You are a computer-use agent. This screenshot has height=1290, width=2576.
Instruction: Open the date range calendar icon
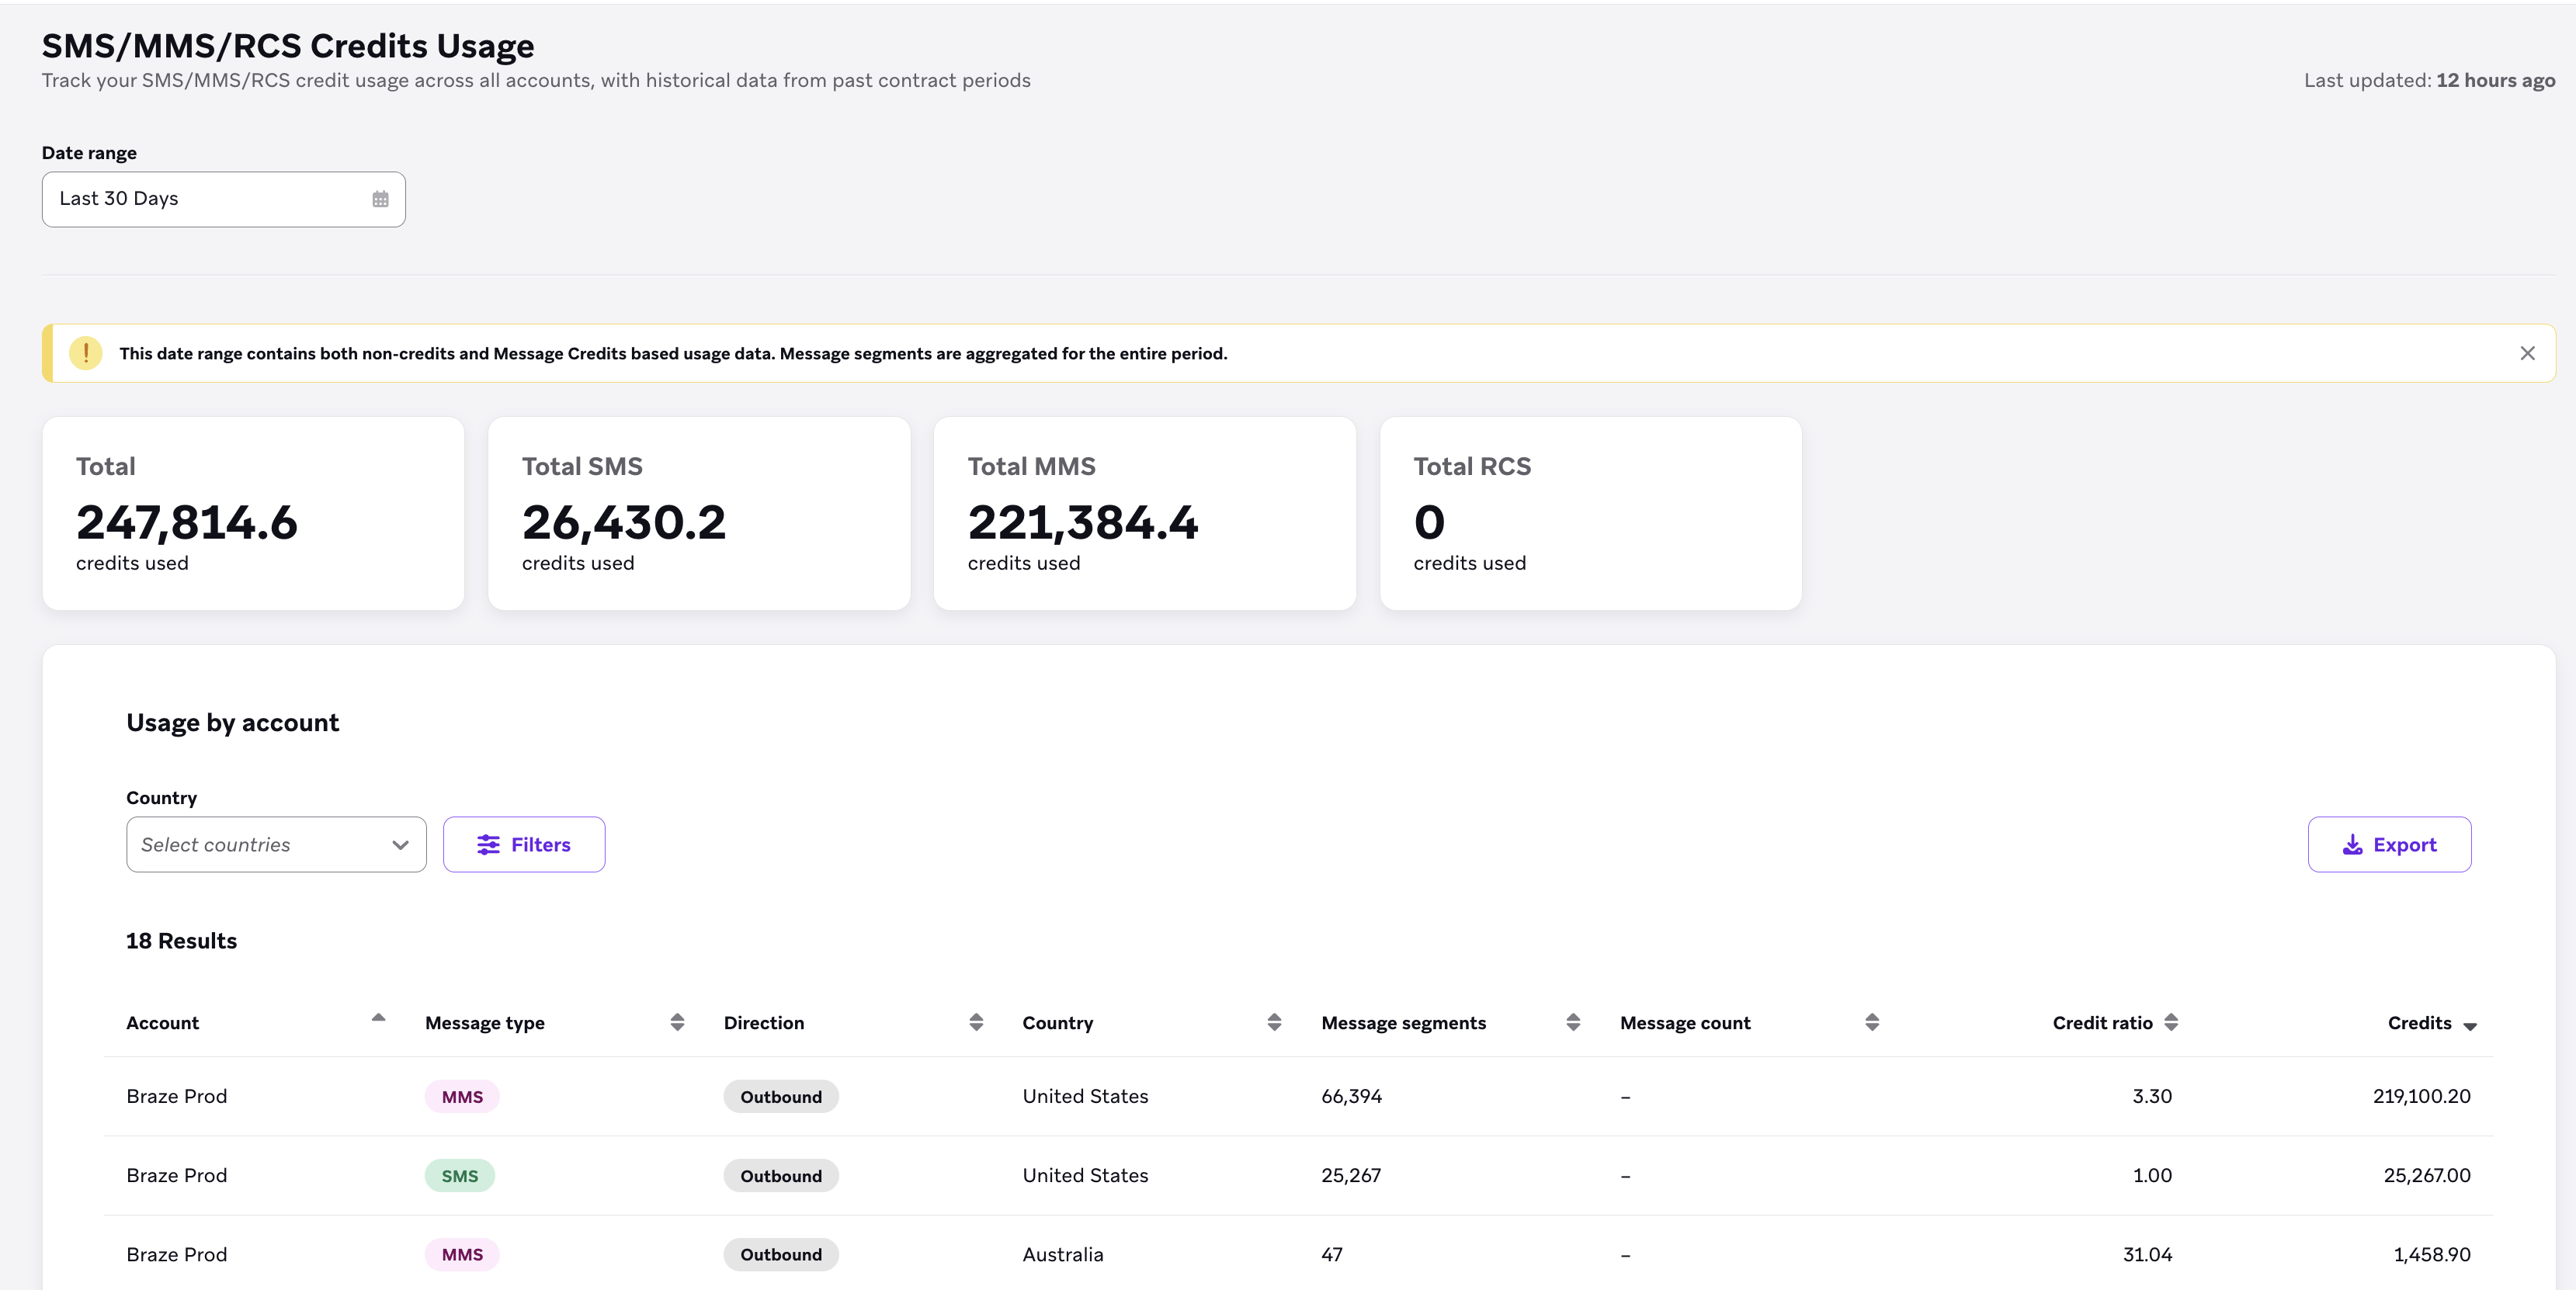pos(380,199)
